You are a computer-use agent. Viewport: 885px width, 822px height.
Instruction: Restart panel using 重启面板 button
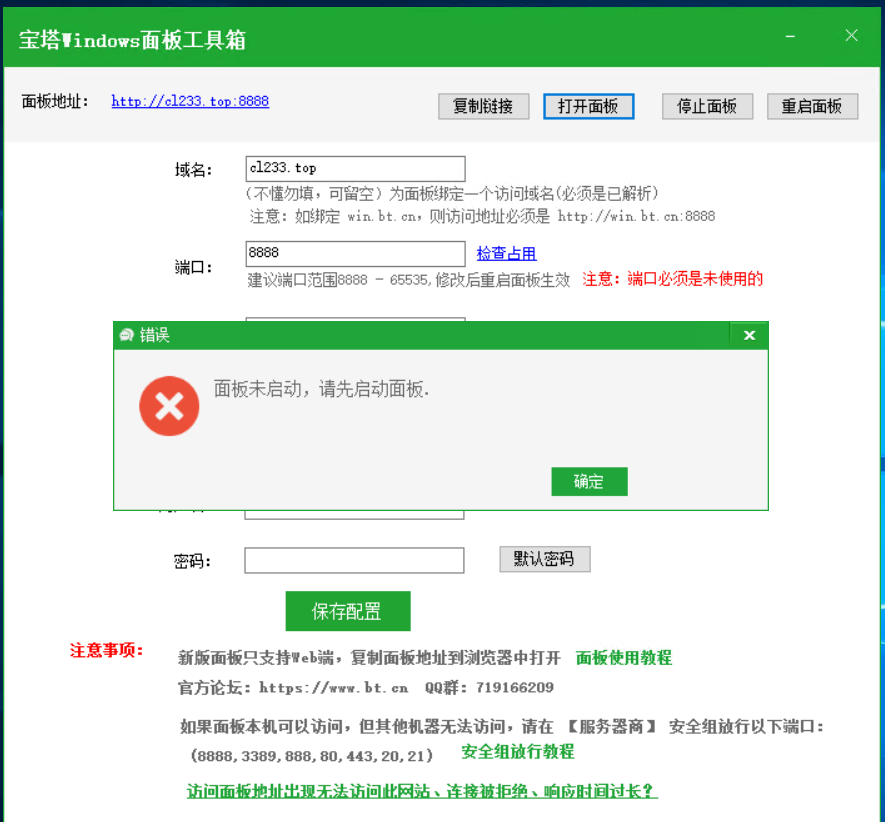[812, 106]
